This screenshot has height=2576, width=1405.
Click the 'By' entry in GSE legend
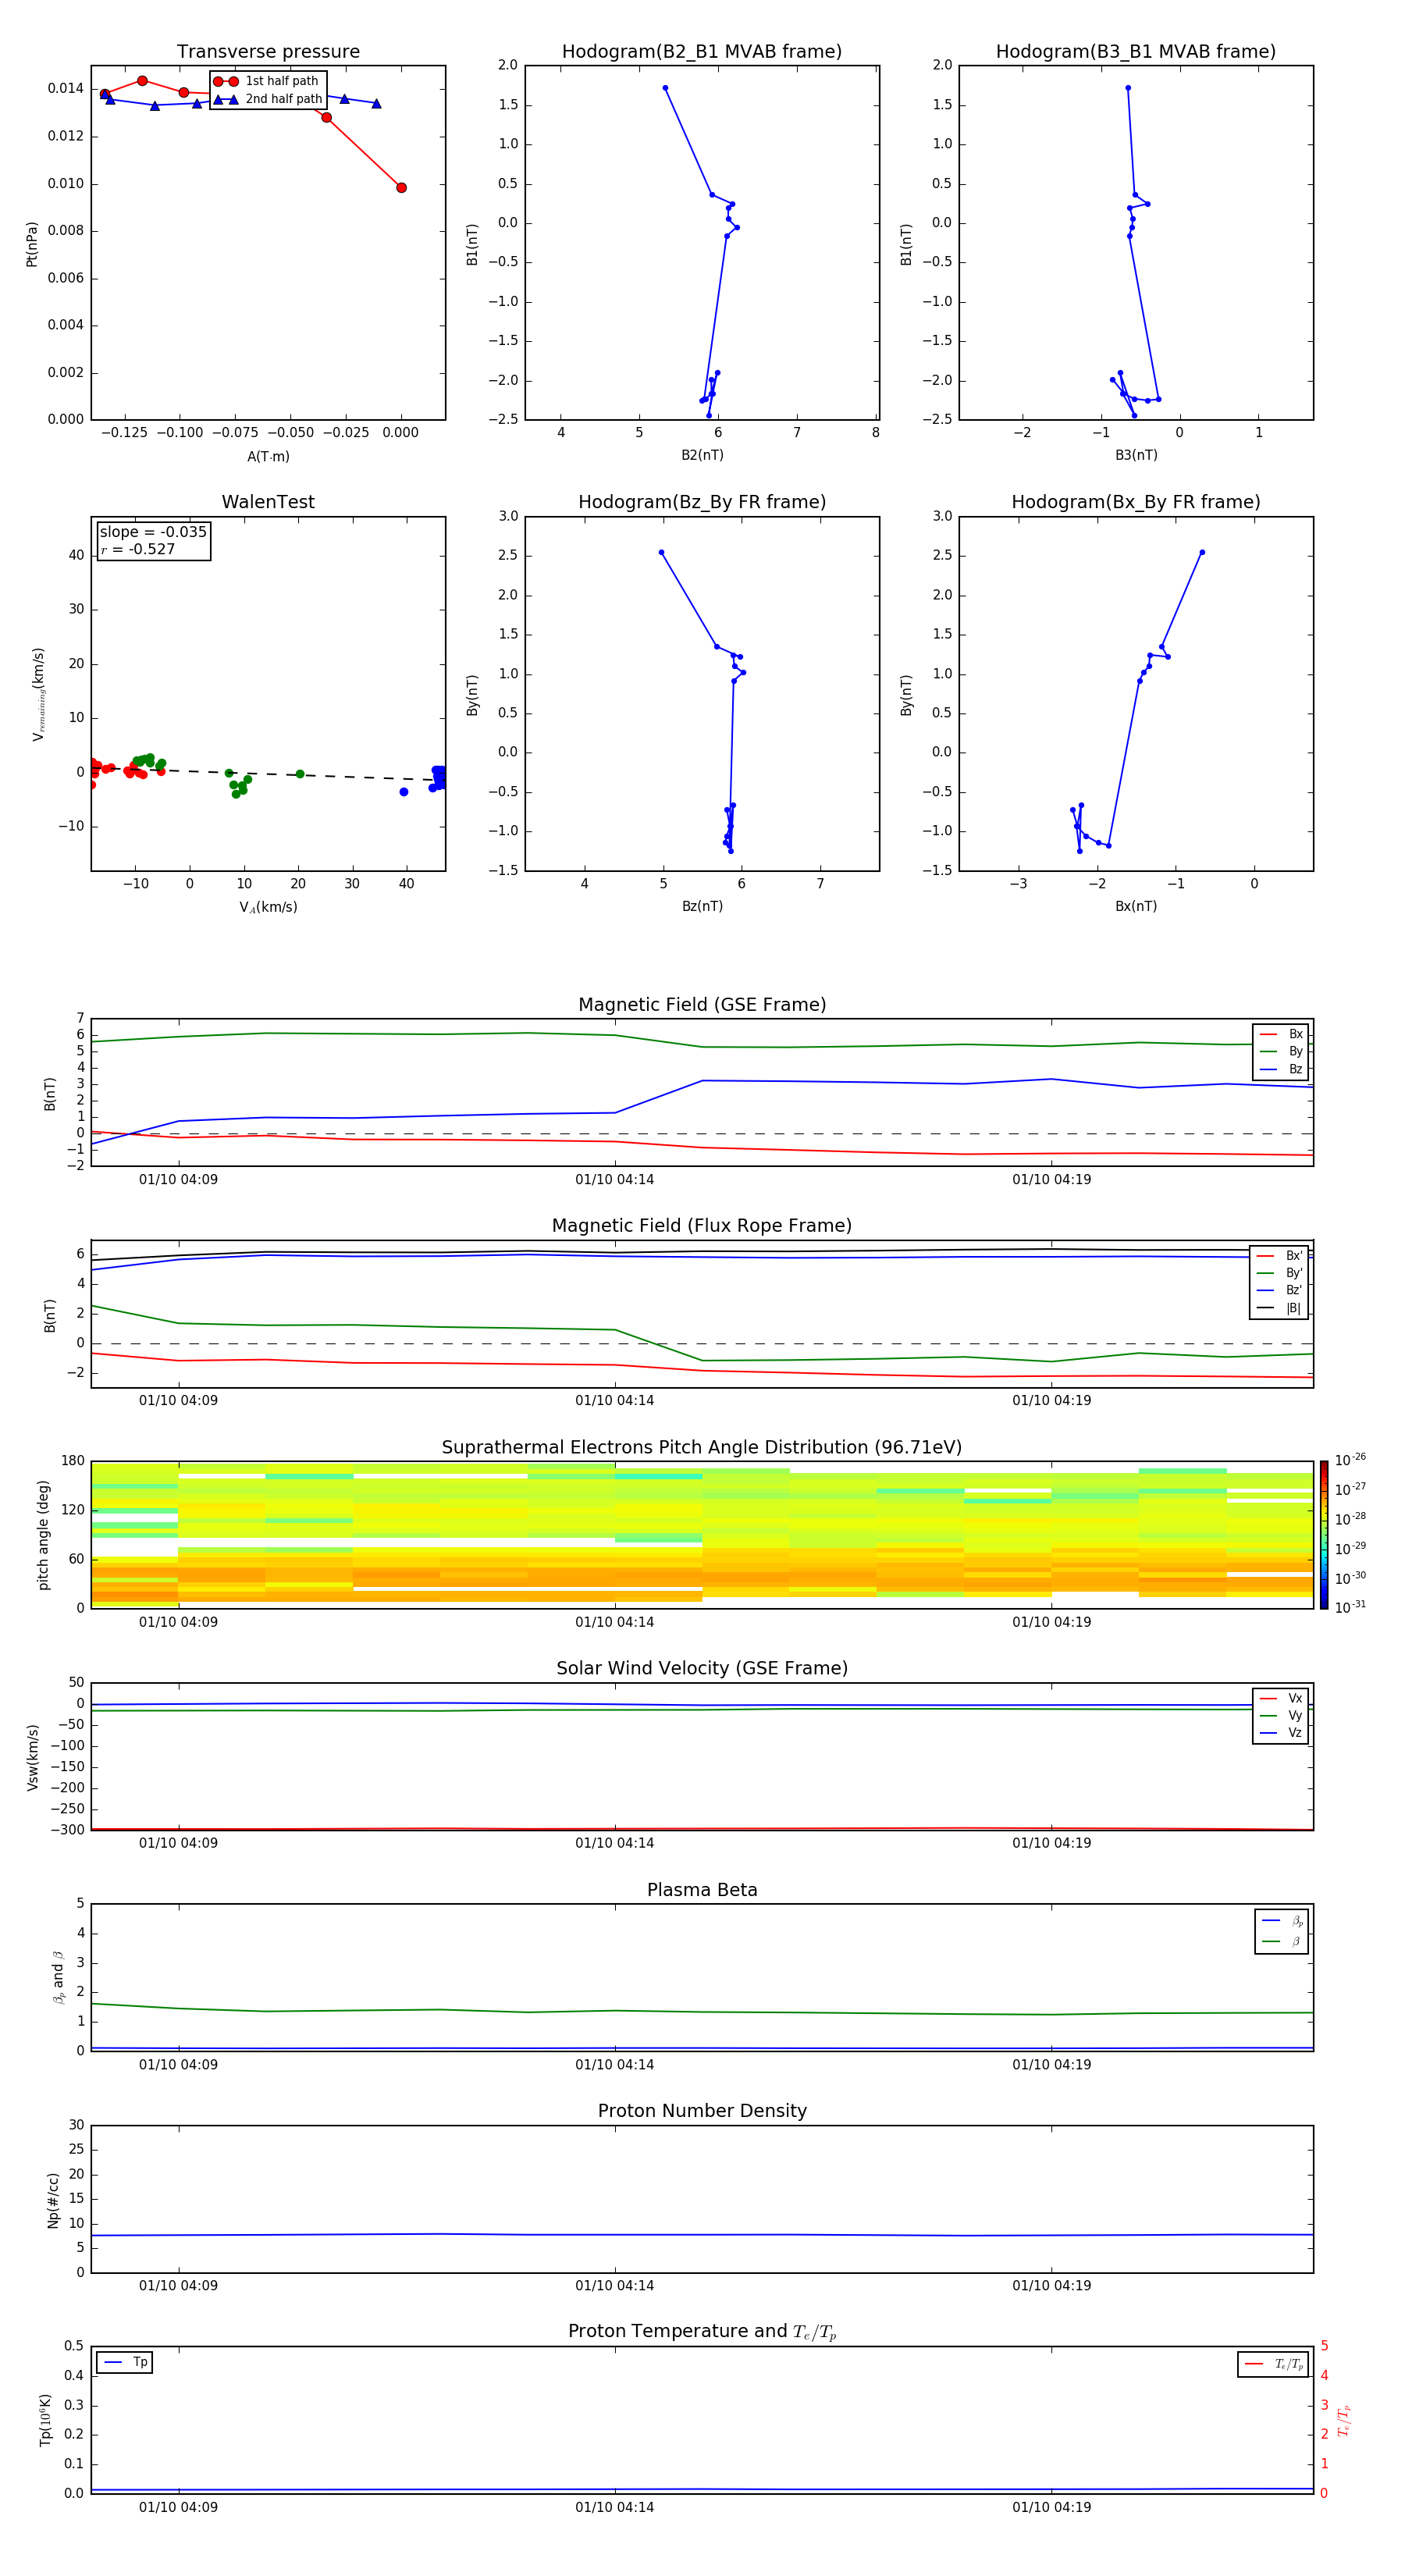click(1281, 1051)
